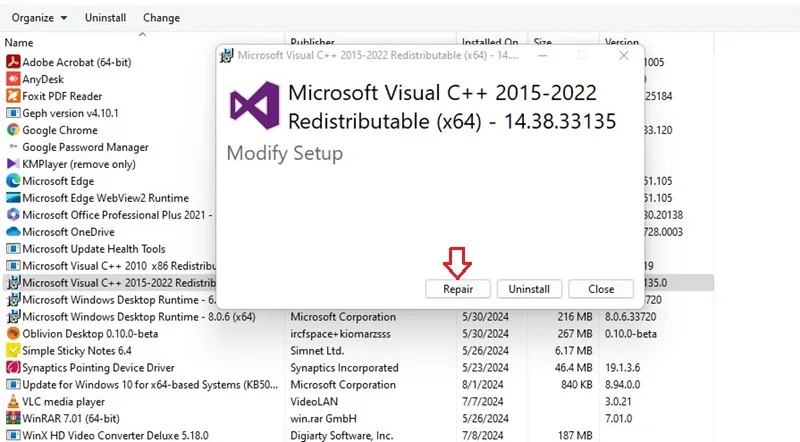This screenshot has height=442, width=800.
Task: Click the win.rar GmbH publisher cell
Action: (323, 419)
